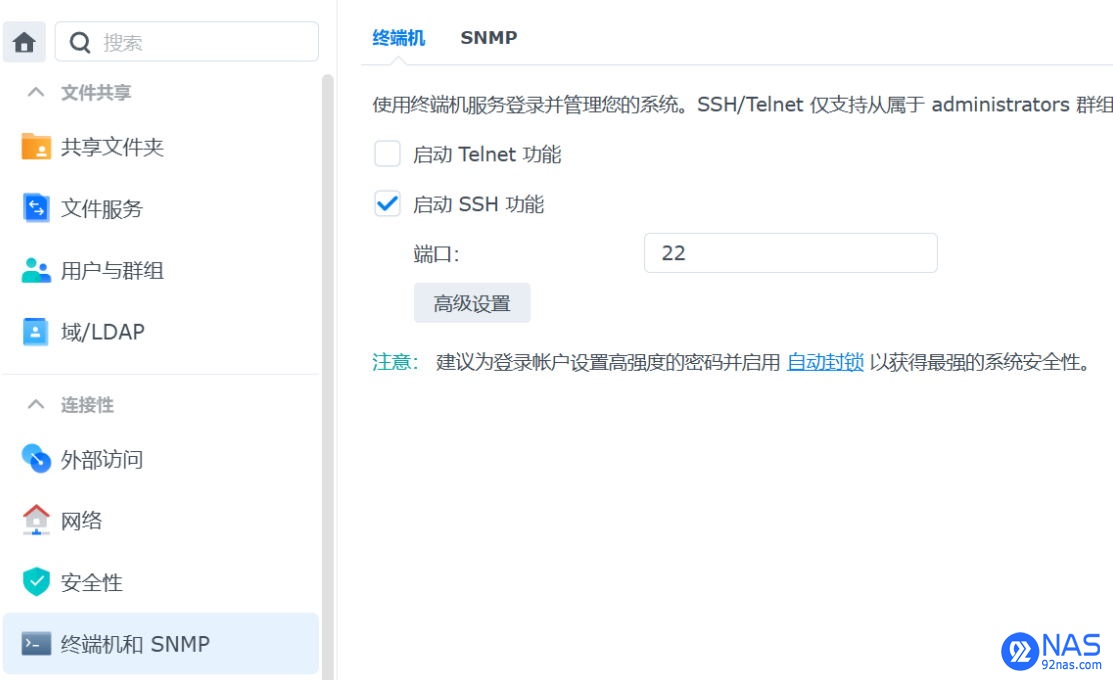This screenshot has height=680, width=1113.
Task: Click the 连接性 section heading text
Action: point(87,405)
